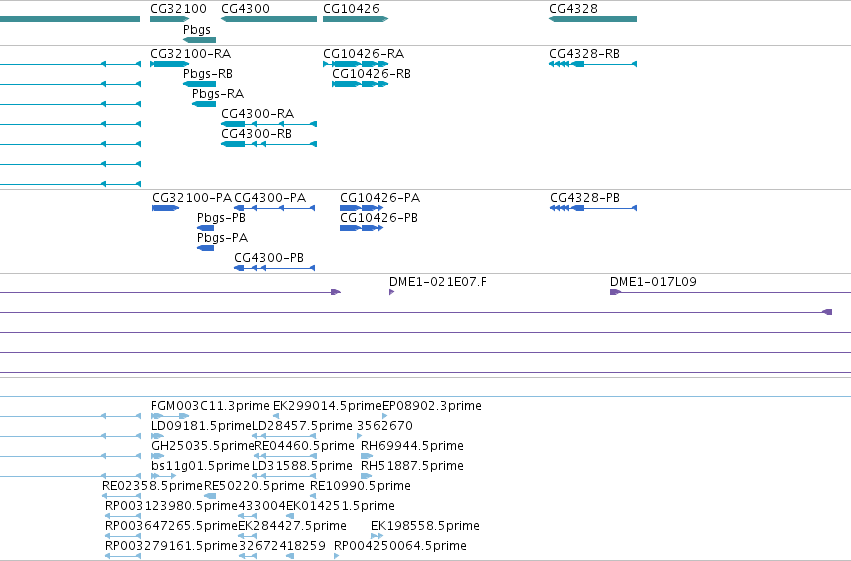Screen dimensions: 851x561
Task: Select transcript CG32100-RA
Action: point(169,64)
